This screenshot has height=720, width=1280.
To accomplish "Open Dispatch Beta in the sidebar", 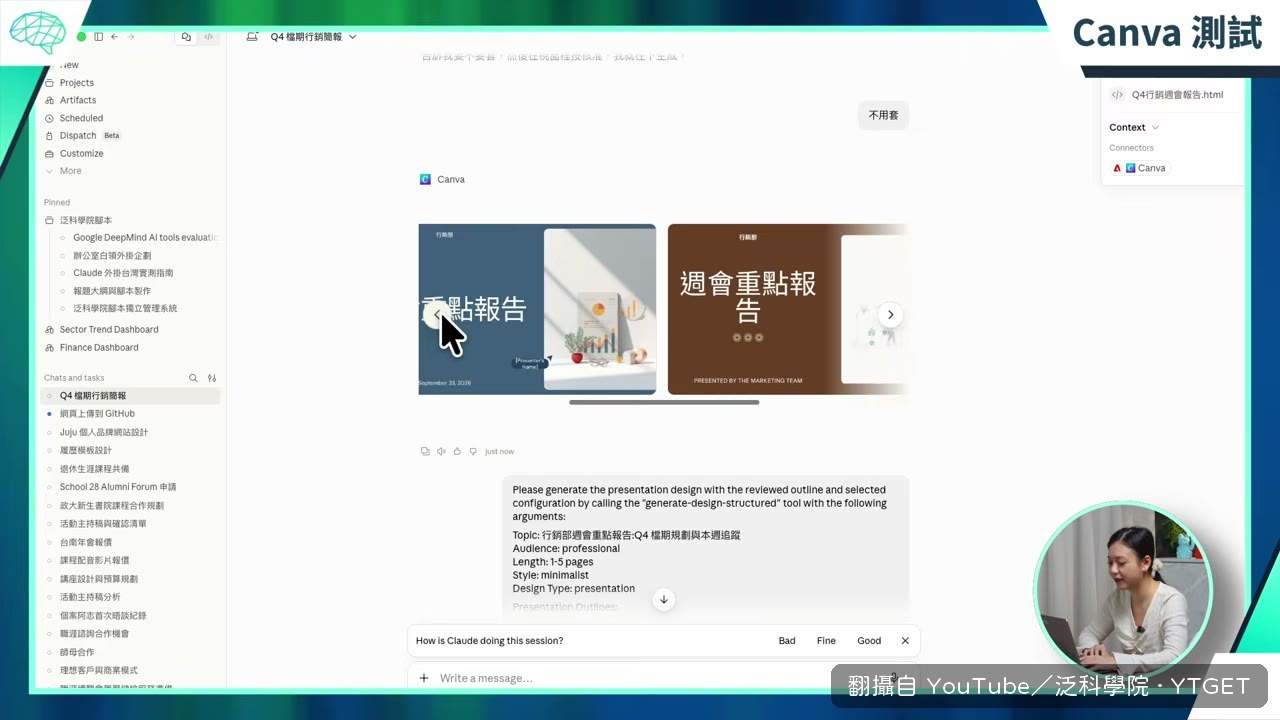I will tap(88, 136).
